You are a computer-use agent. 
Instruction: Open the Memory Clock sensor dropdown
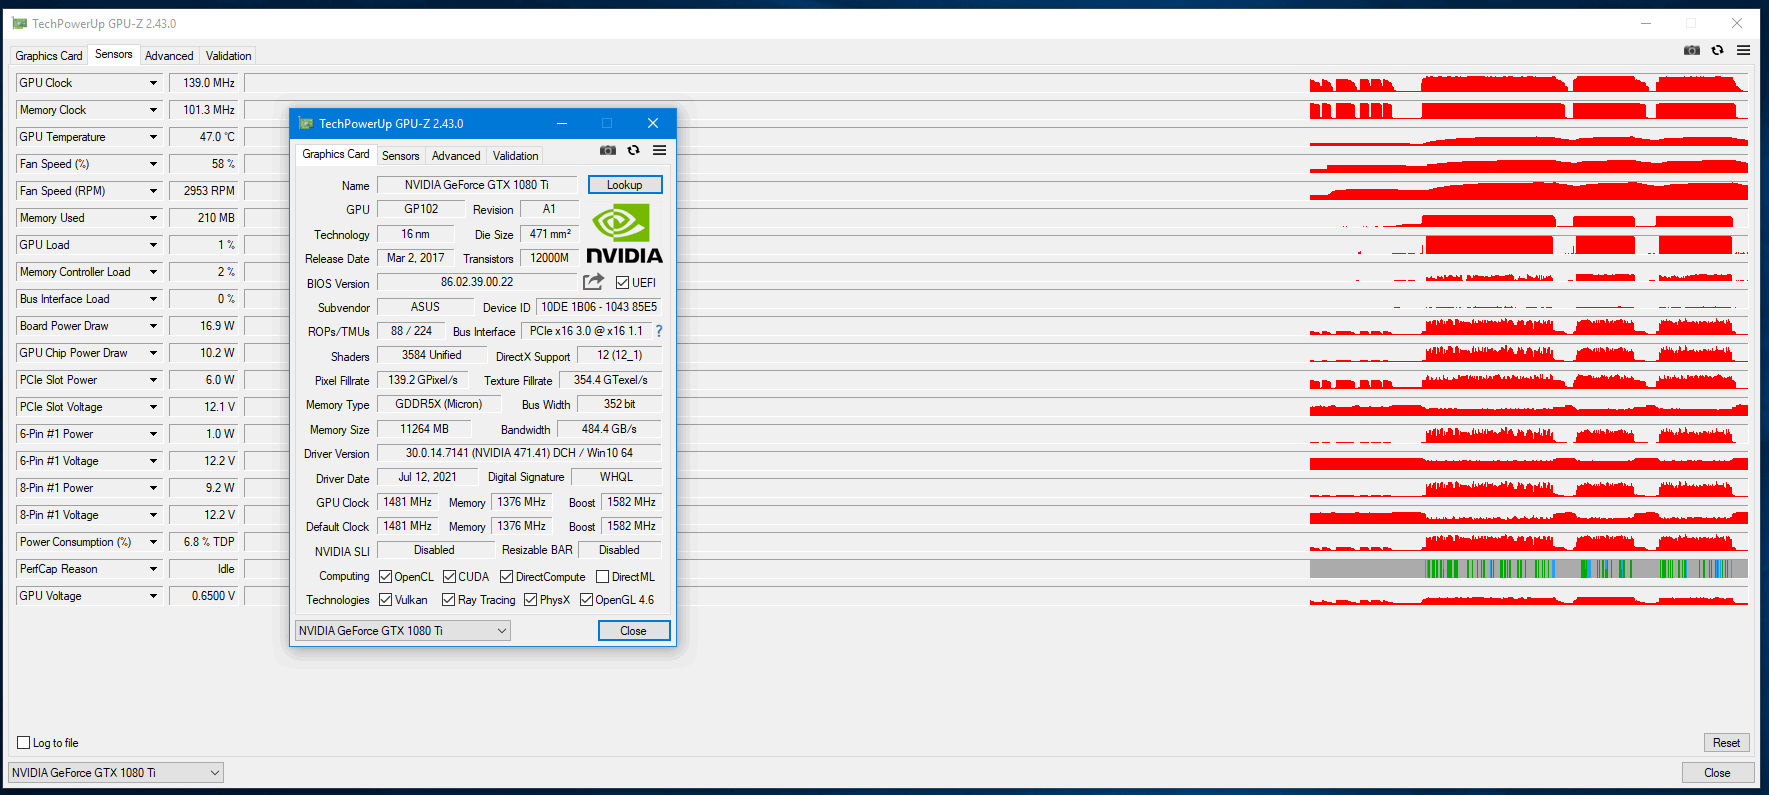click(153, 110)
